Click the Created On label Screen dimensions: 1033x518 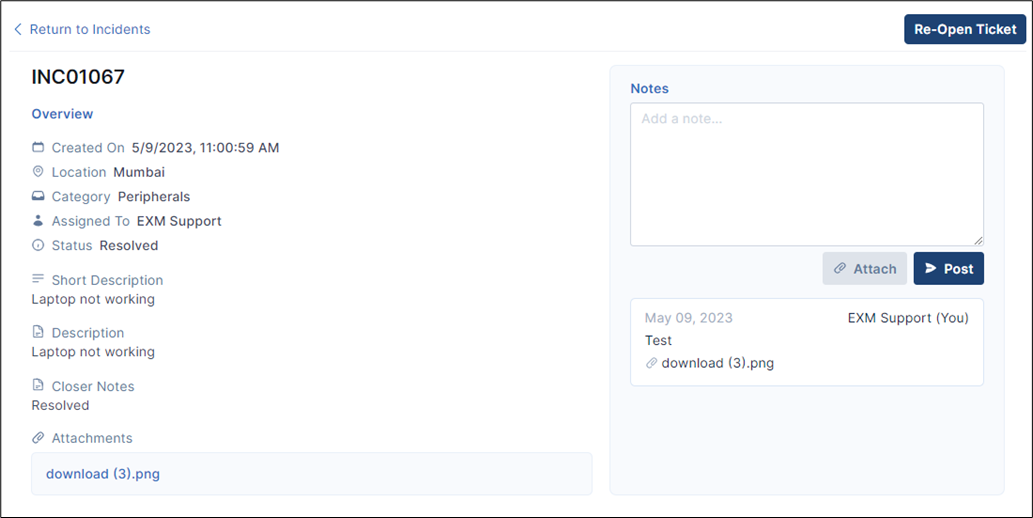[x=88, y=148]
